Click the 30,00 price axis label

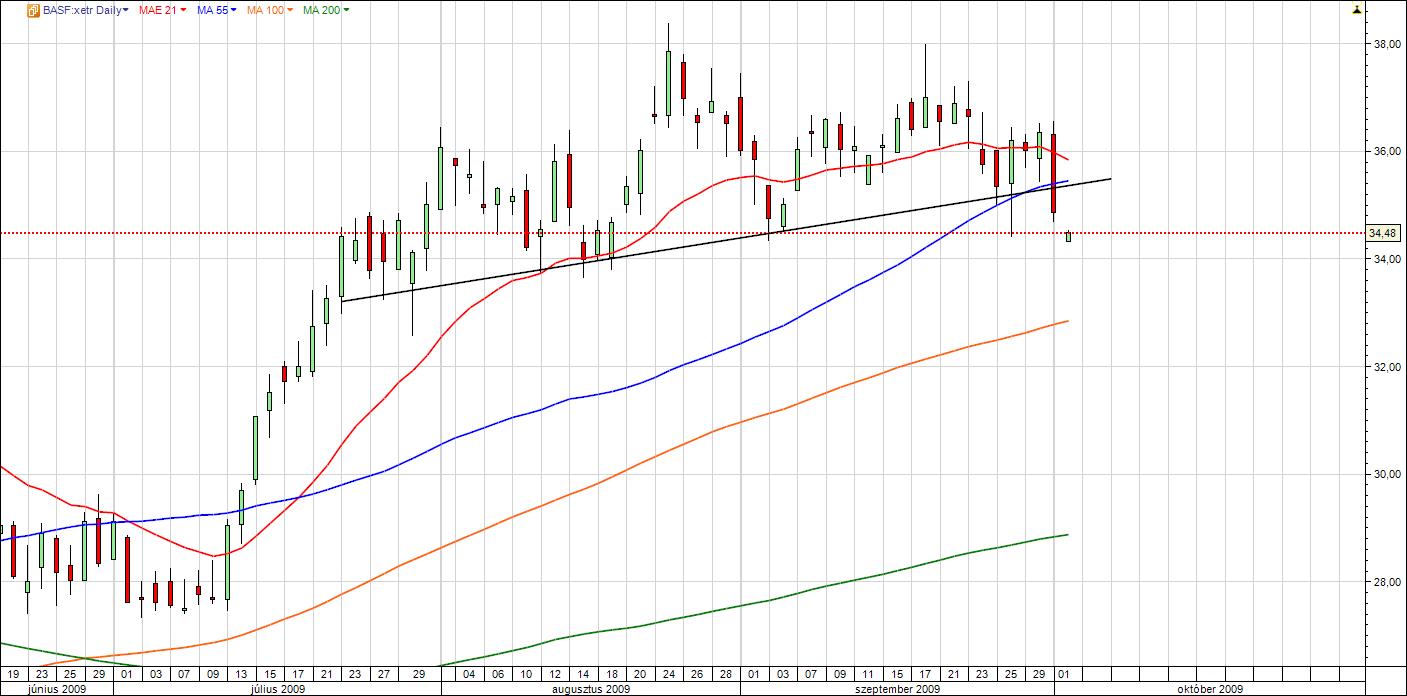[x=1386, y=474]
